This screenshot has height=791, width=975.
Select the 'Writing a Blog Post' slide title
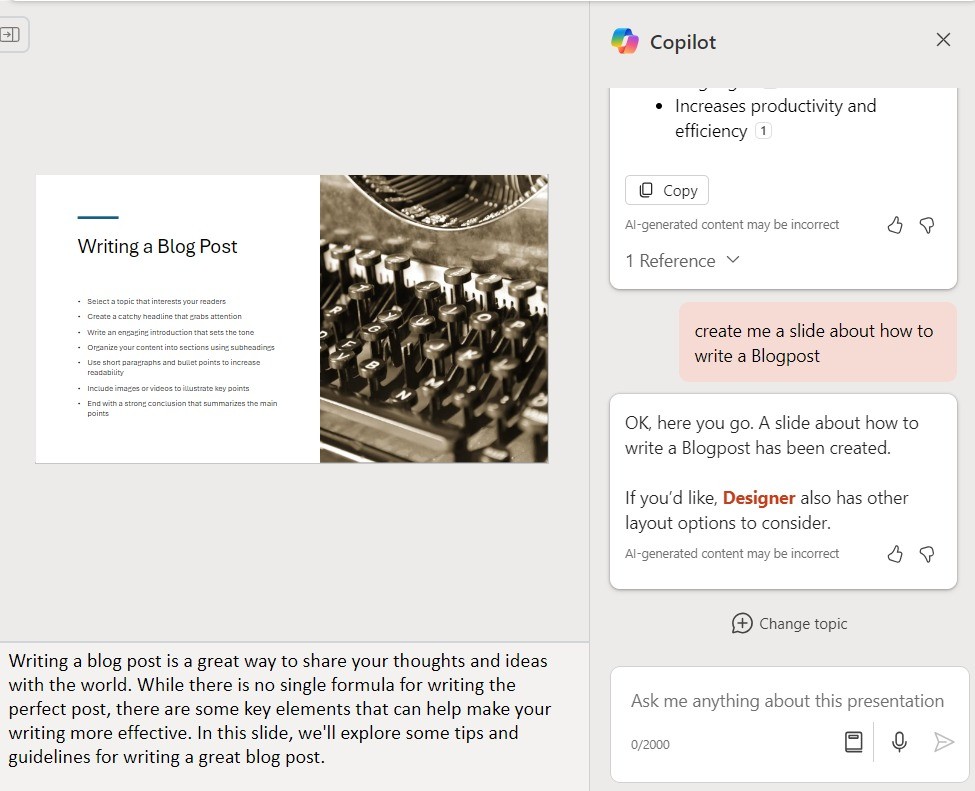point(158,247)
